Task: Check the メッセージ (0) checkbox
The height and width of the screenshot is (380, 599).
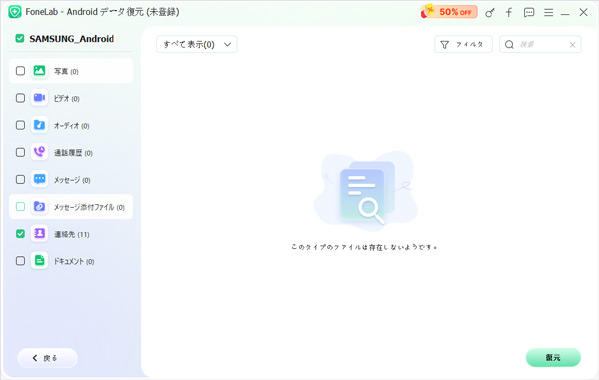Action: [x=20, y=179]
